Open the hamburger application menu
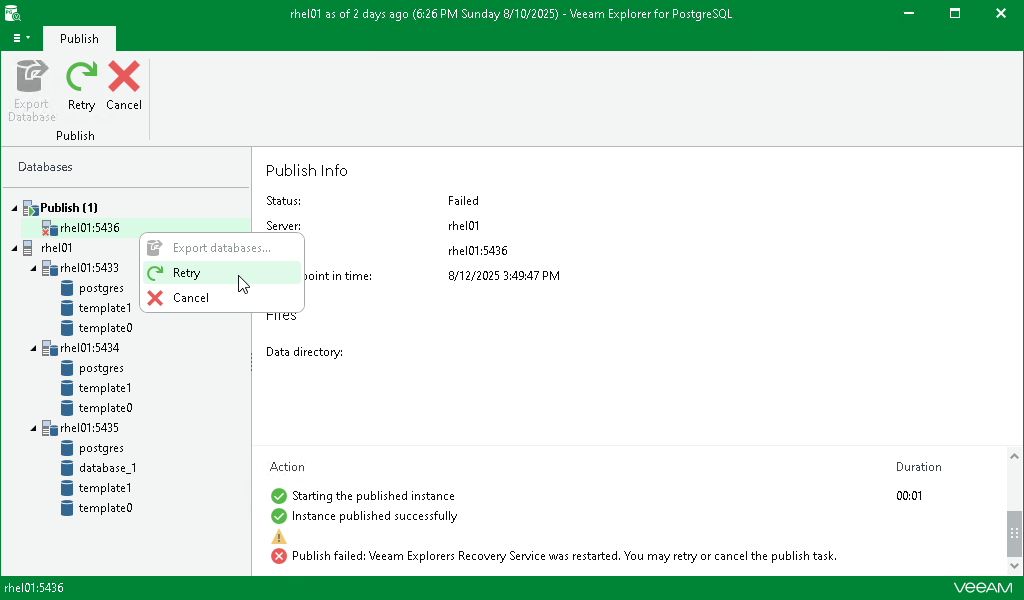The height and width of the screenshot is (600, 1024). pyautogui.click(x=21, y=39)
